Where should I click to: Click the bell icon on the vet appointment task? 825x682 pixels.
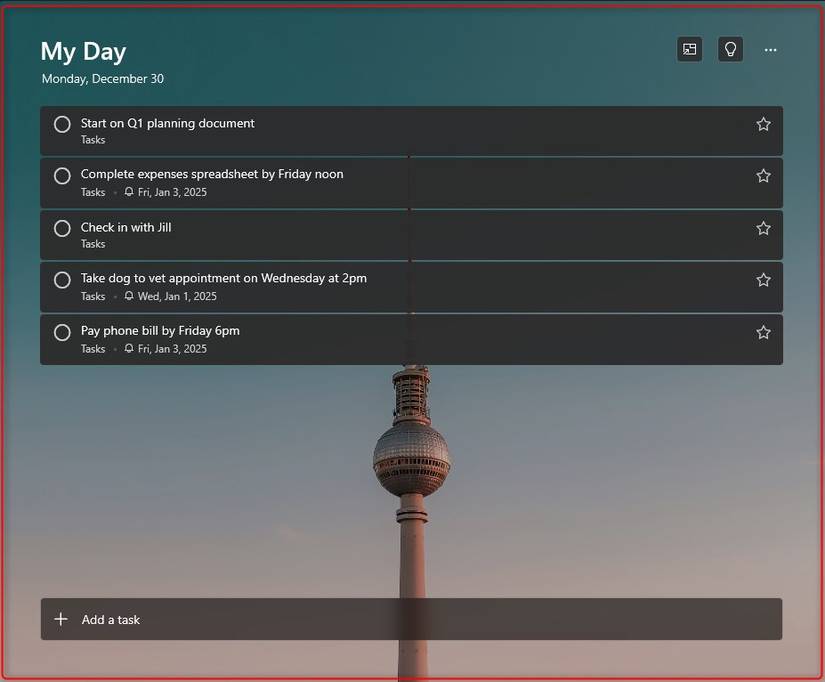[x=129, y=296]
